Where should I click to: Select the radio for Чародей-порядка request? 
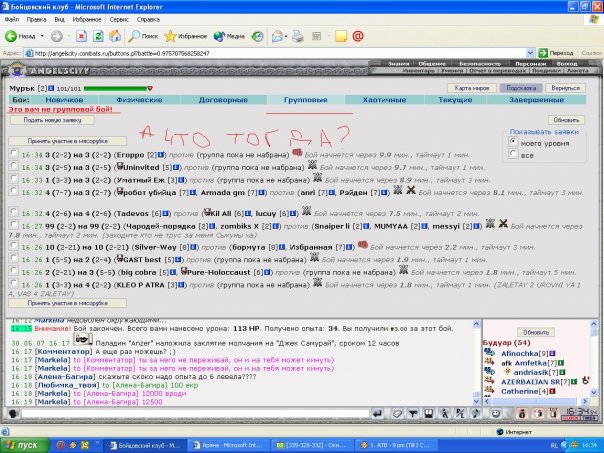coord(14,224)
